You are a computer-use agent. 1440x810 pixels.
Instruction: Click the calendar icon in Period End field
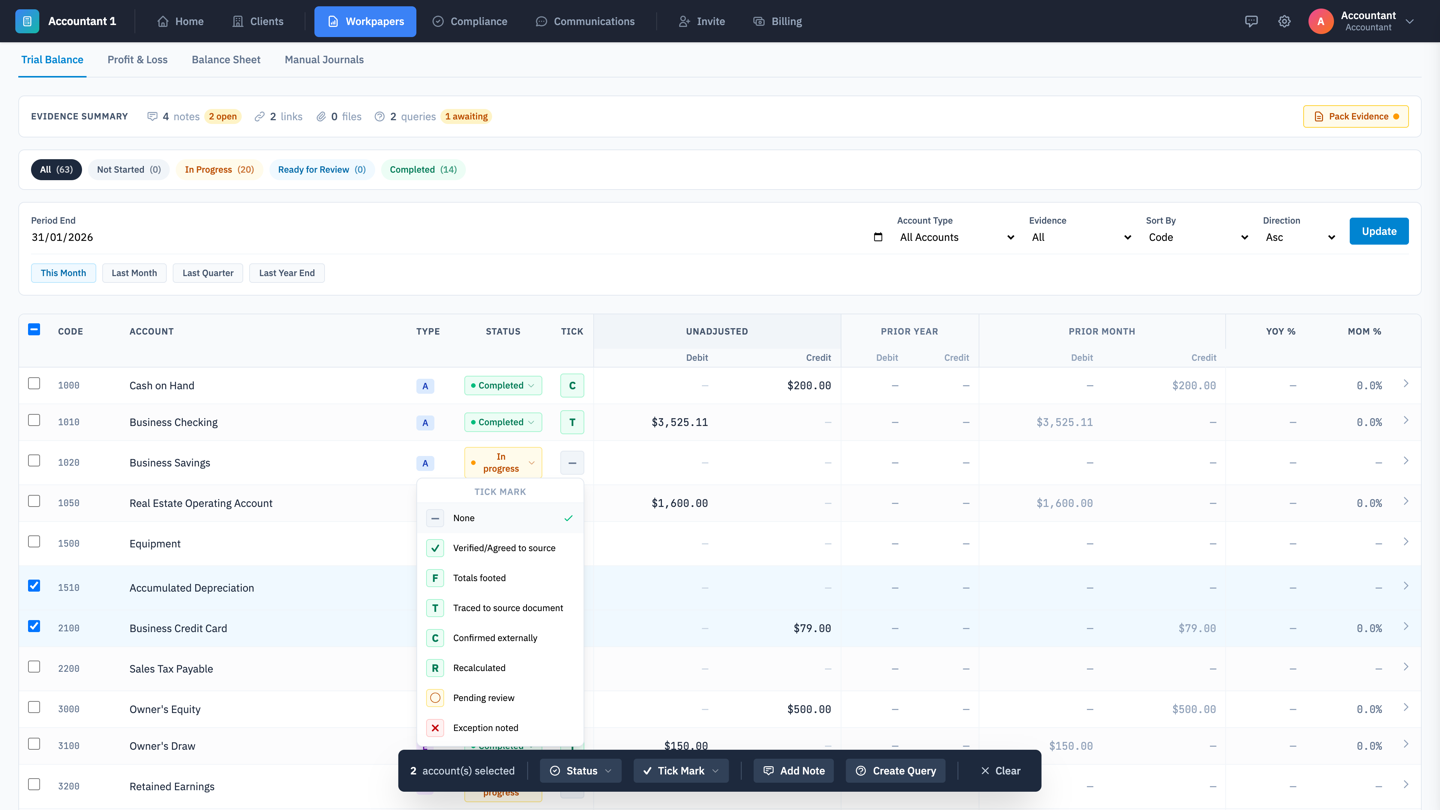[878, 237]
